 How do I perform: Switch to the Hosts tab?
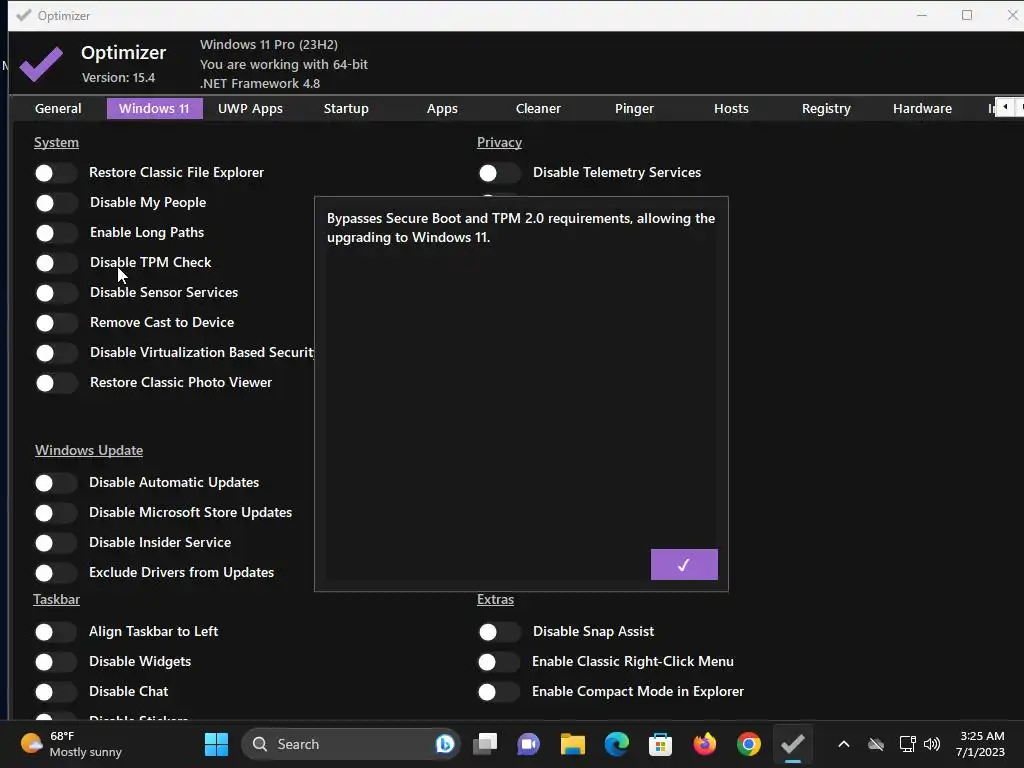click(731, 108)
